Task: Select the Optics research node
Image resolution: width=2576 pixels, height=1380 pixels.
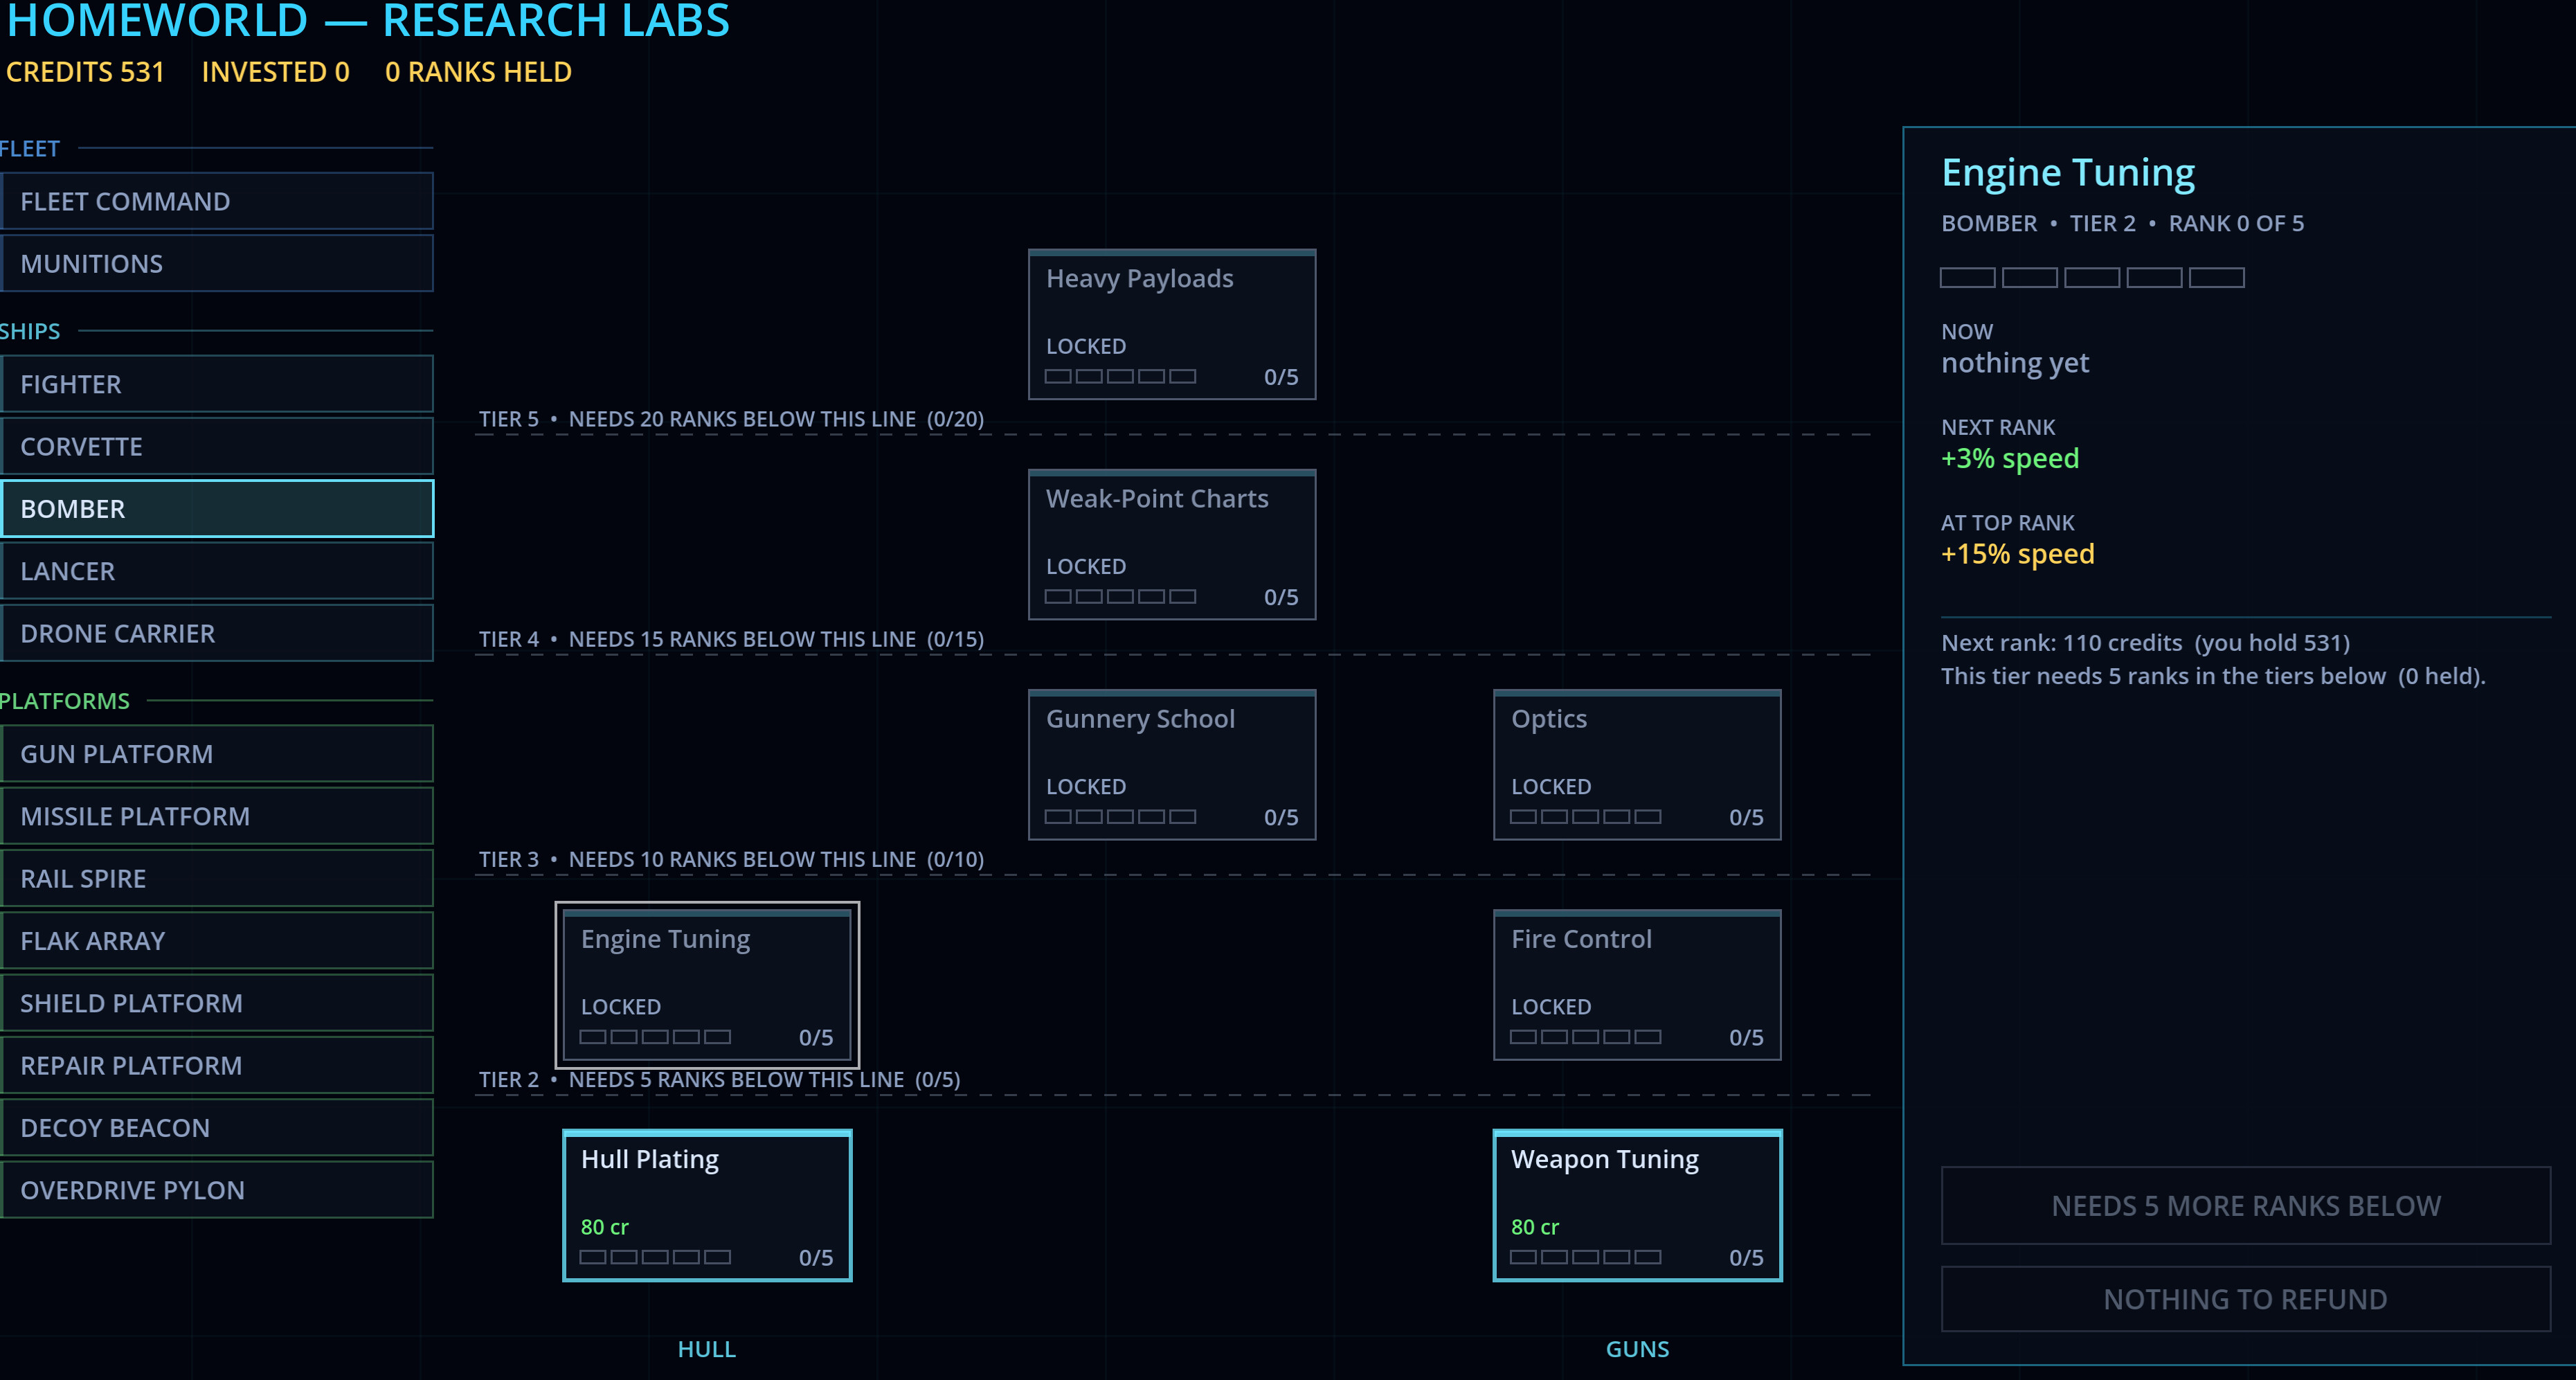Action: coord(1637,764)
